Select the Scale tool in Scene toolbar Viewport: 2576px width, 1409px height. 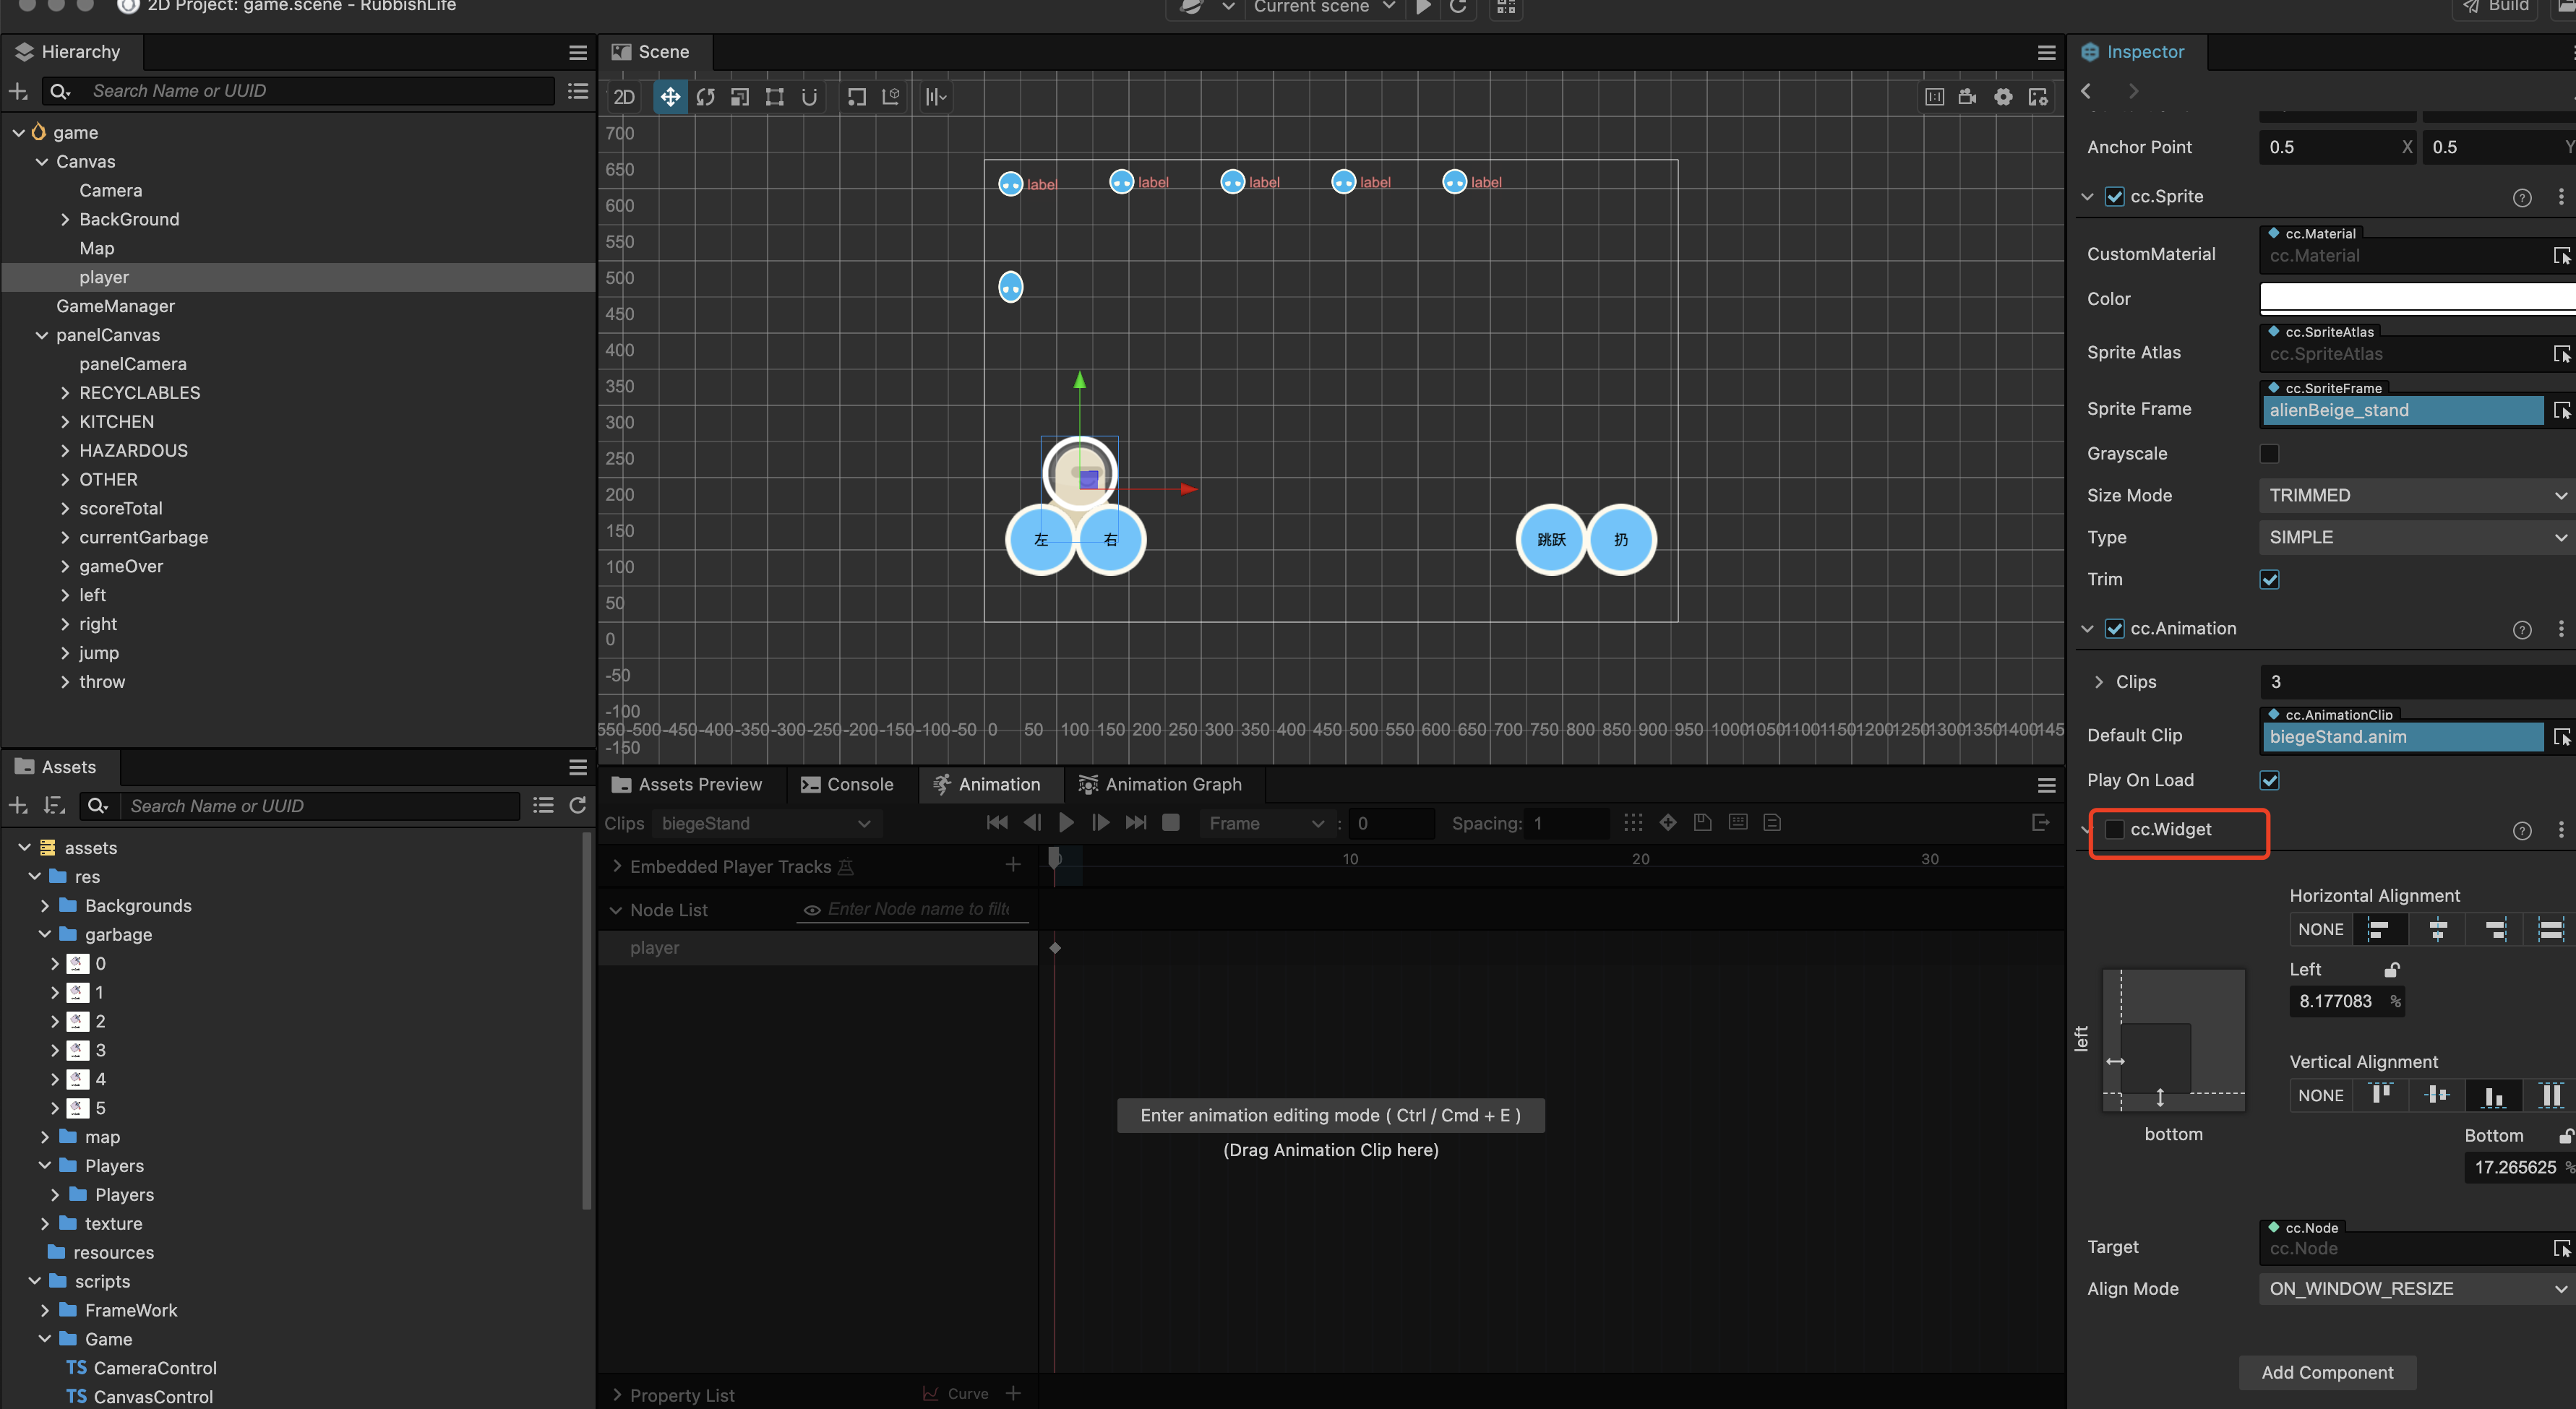pos(740,97)
